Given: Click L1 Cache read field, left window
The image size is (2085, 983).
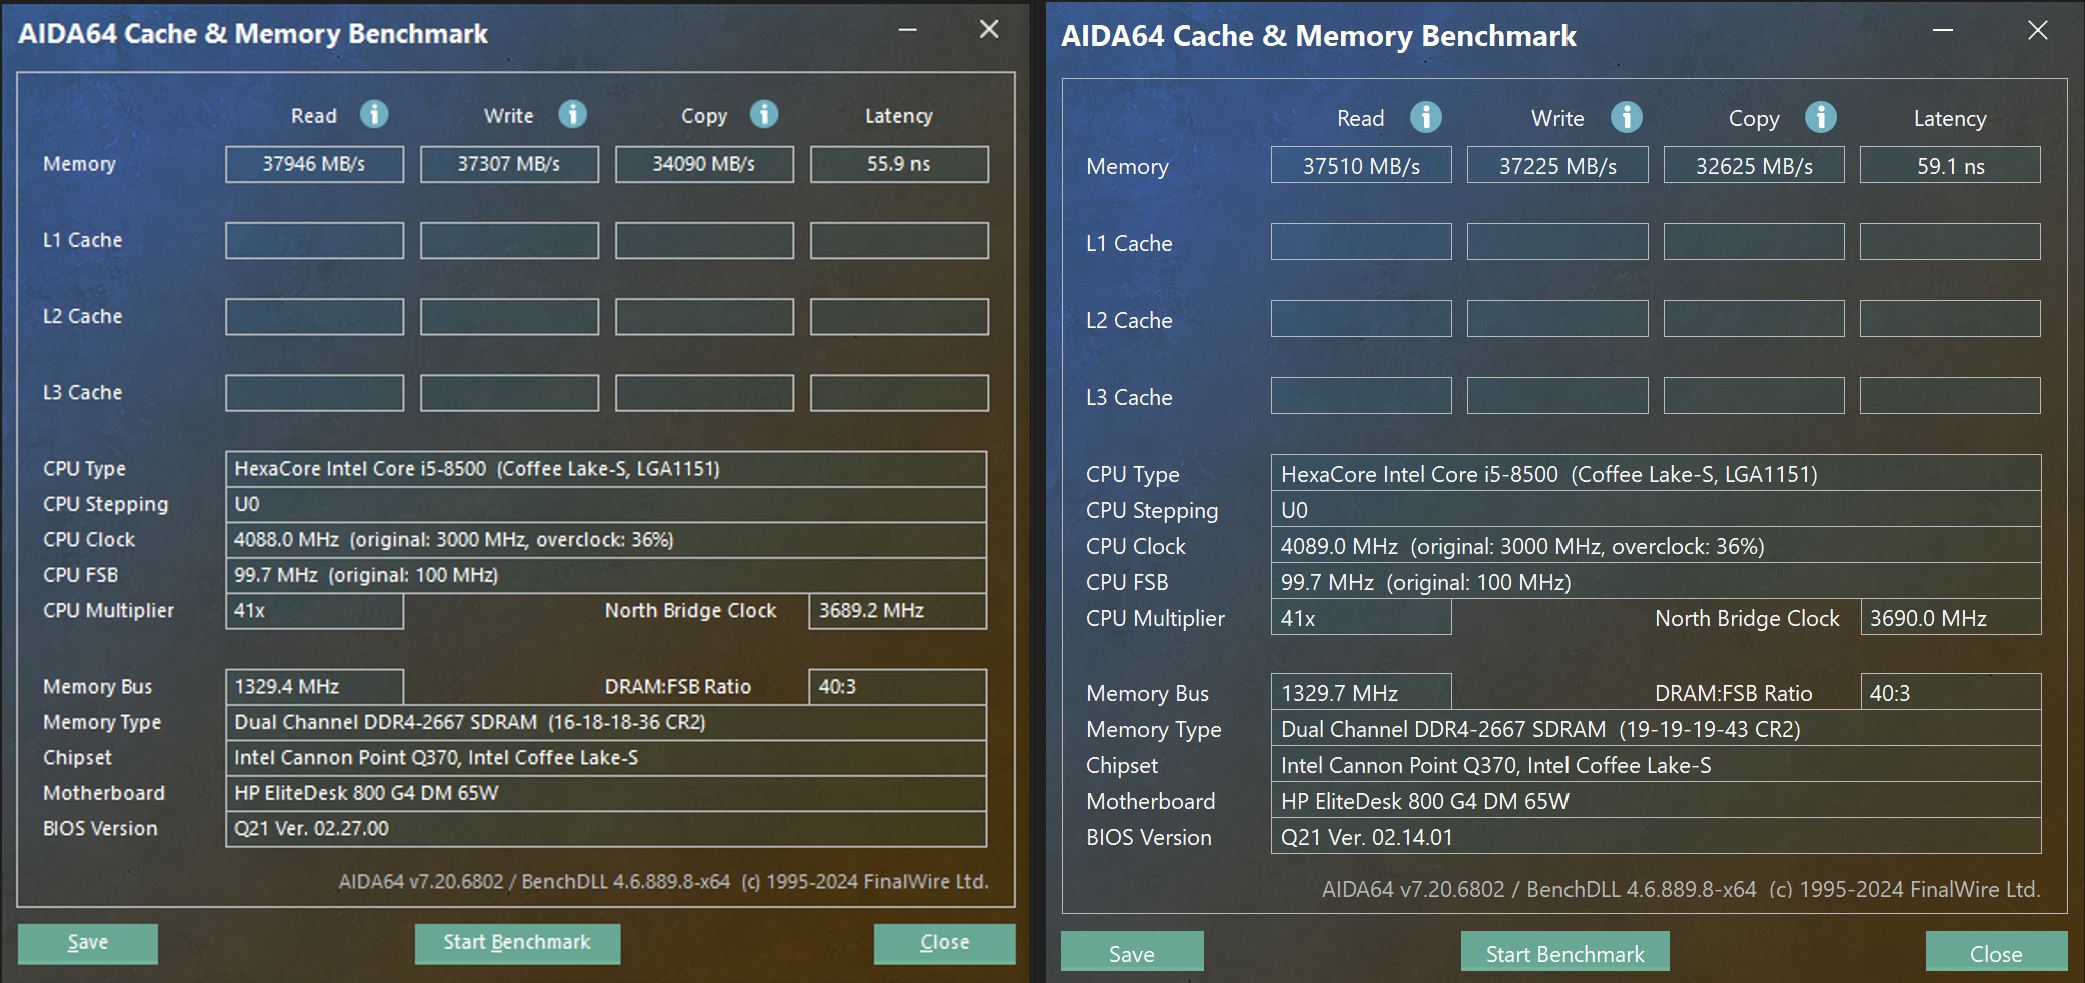Looking at the screenshot, I should tap(314, 240).
